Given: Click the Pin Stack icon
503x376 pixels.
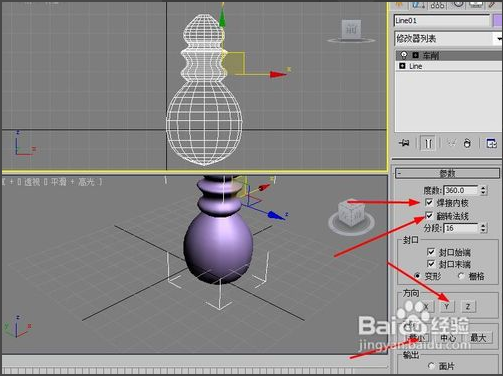Looking at the screenshot, I should (404, 144).
